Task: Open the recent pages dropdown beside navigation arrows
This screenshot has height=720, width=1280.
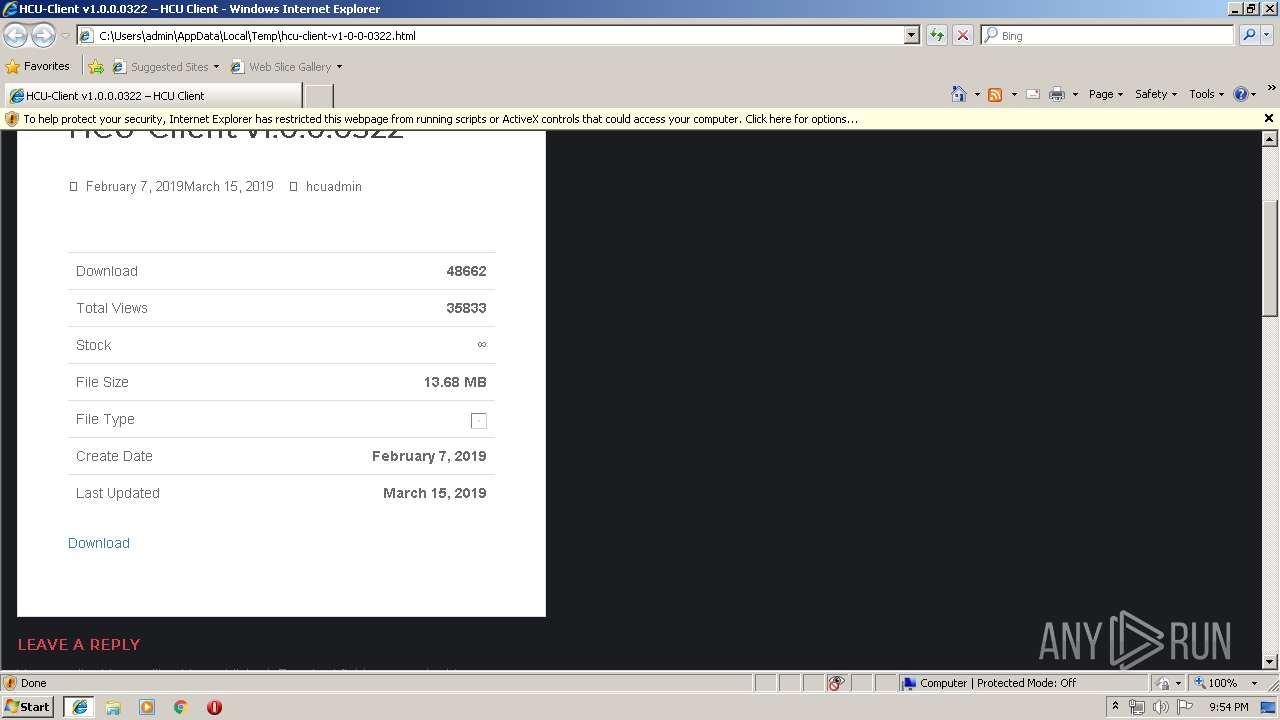Action: [x=65, y=36]
